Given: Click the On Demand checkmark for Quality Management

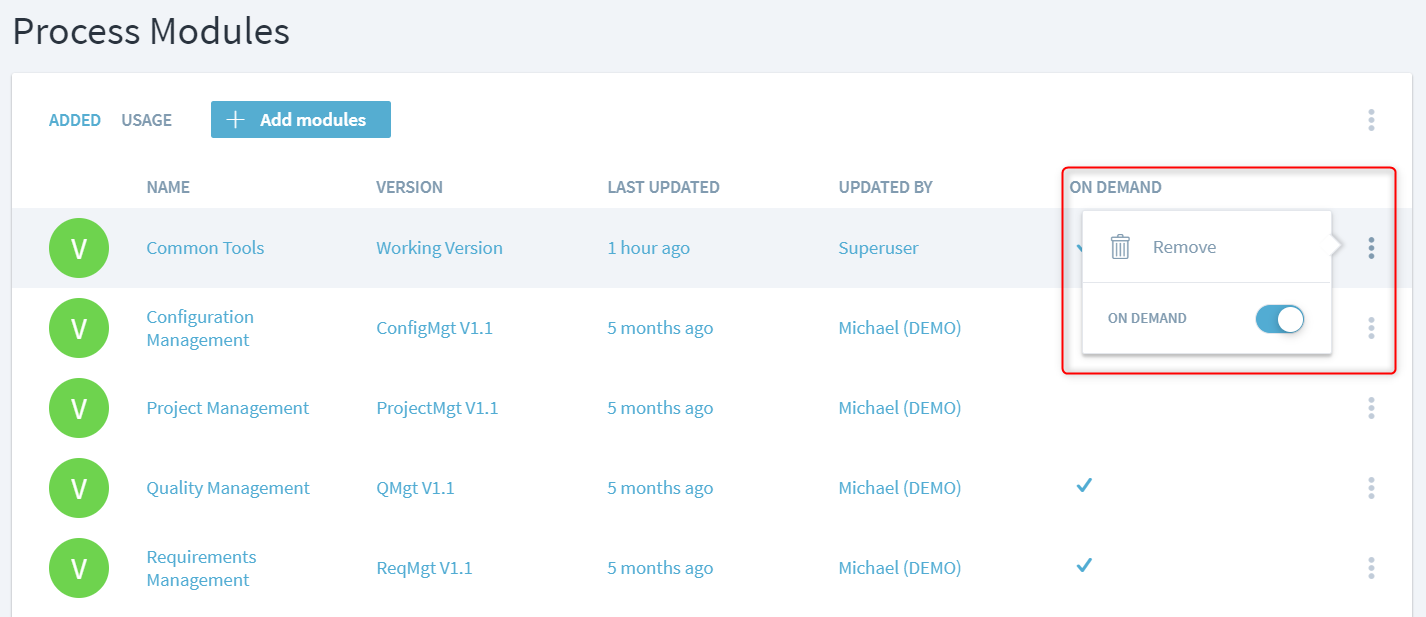Looking at the screenshot, I should pyautogui.click(x=1083, y=486).
